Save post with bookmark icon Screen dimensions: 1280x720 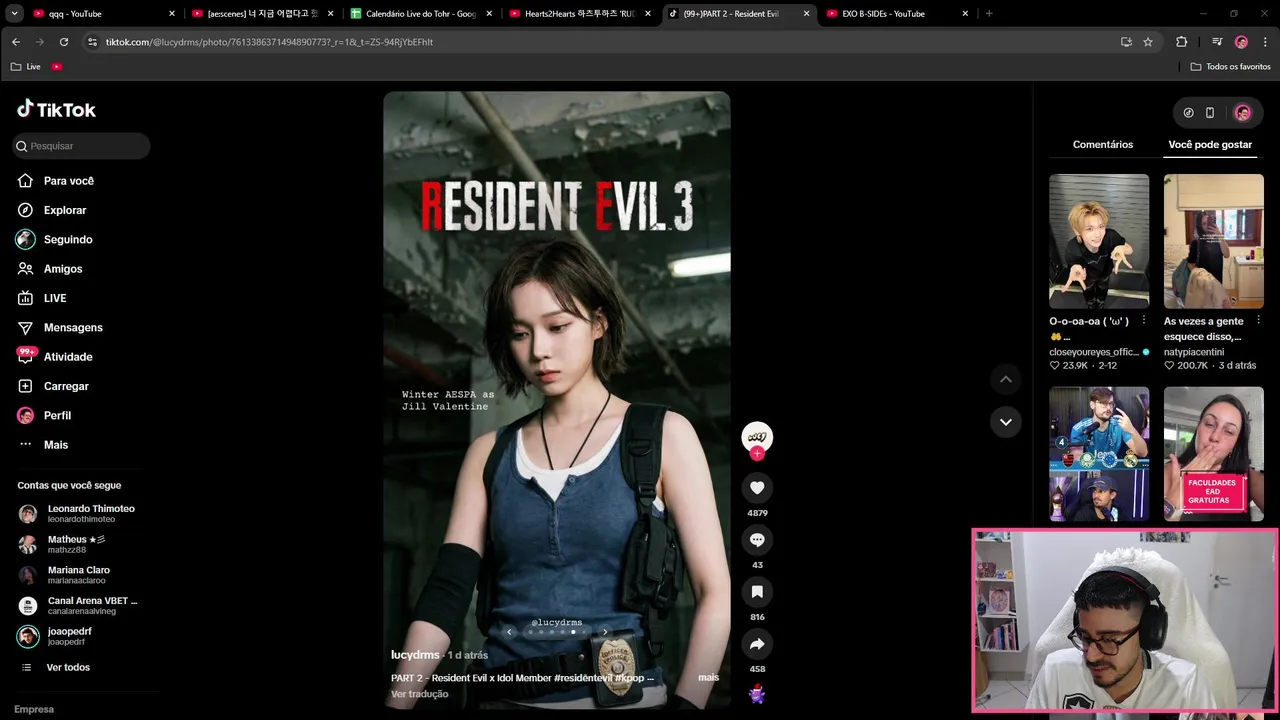pyautogui.click(x=757, y=592)
